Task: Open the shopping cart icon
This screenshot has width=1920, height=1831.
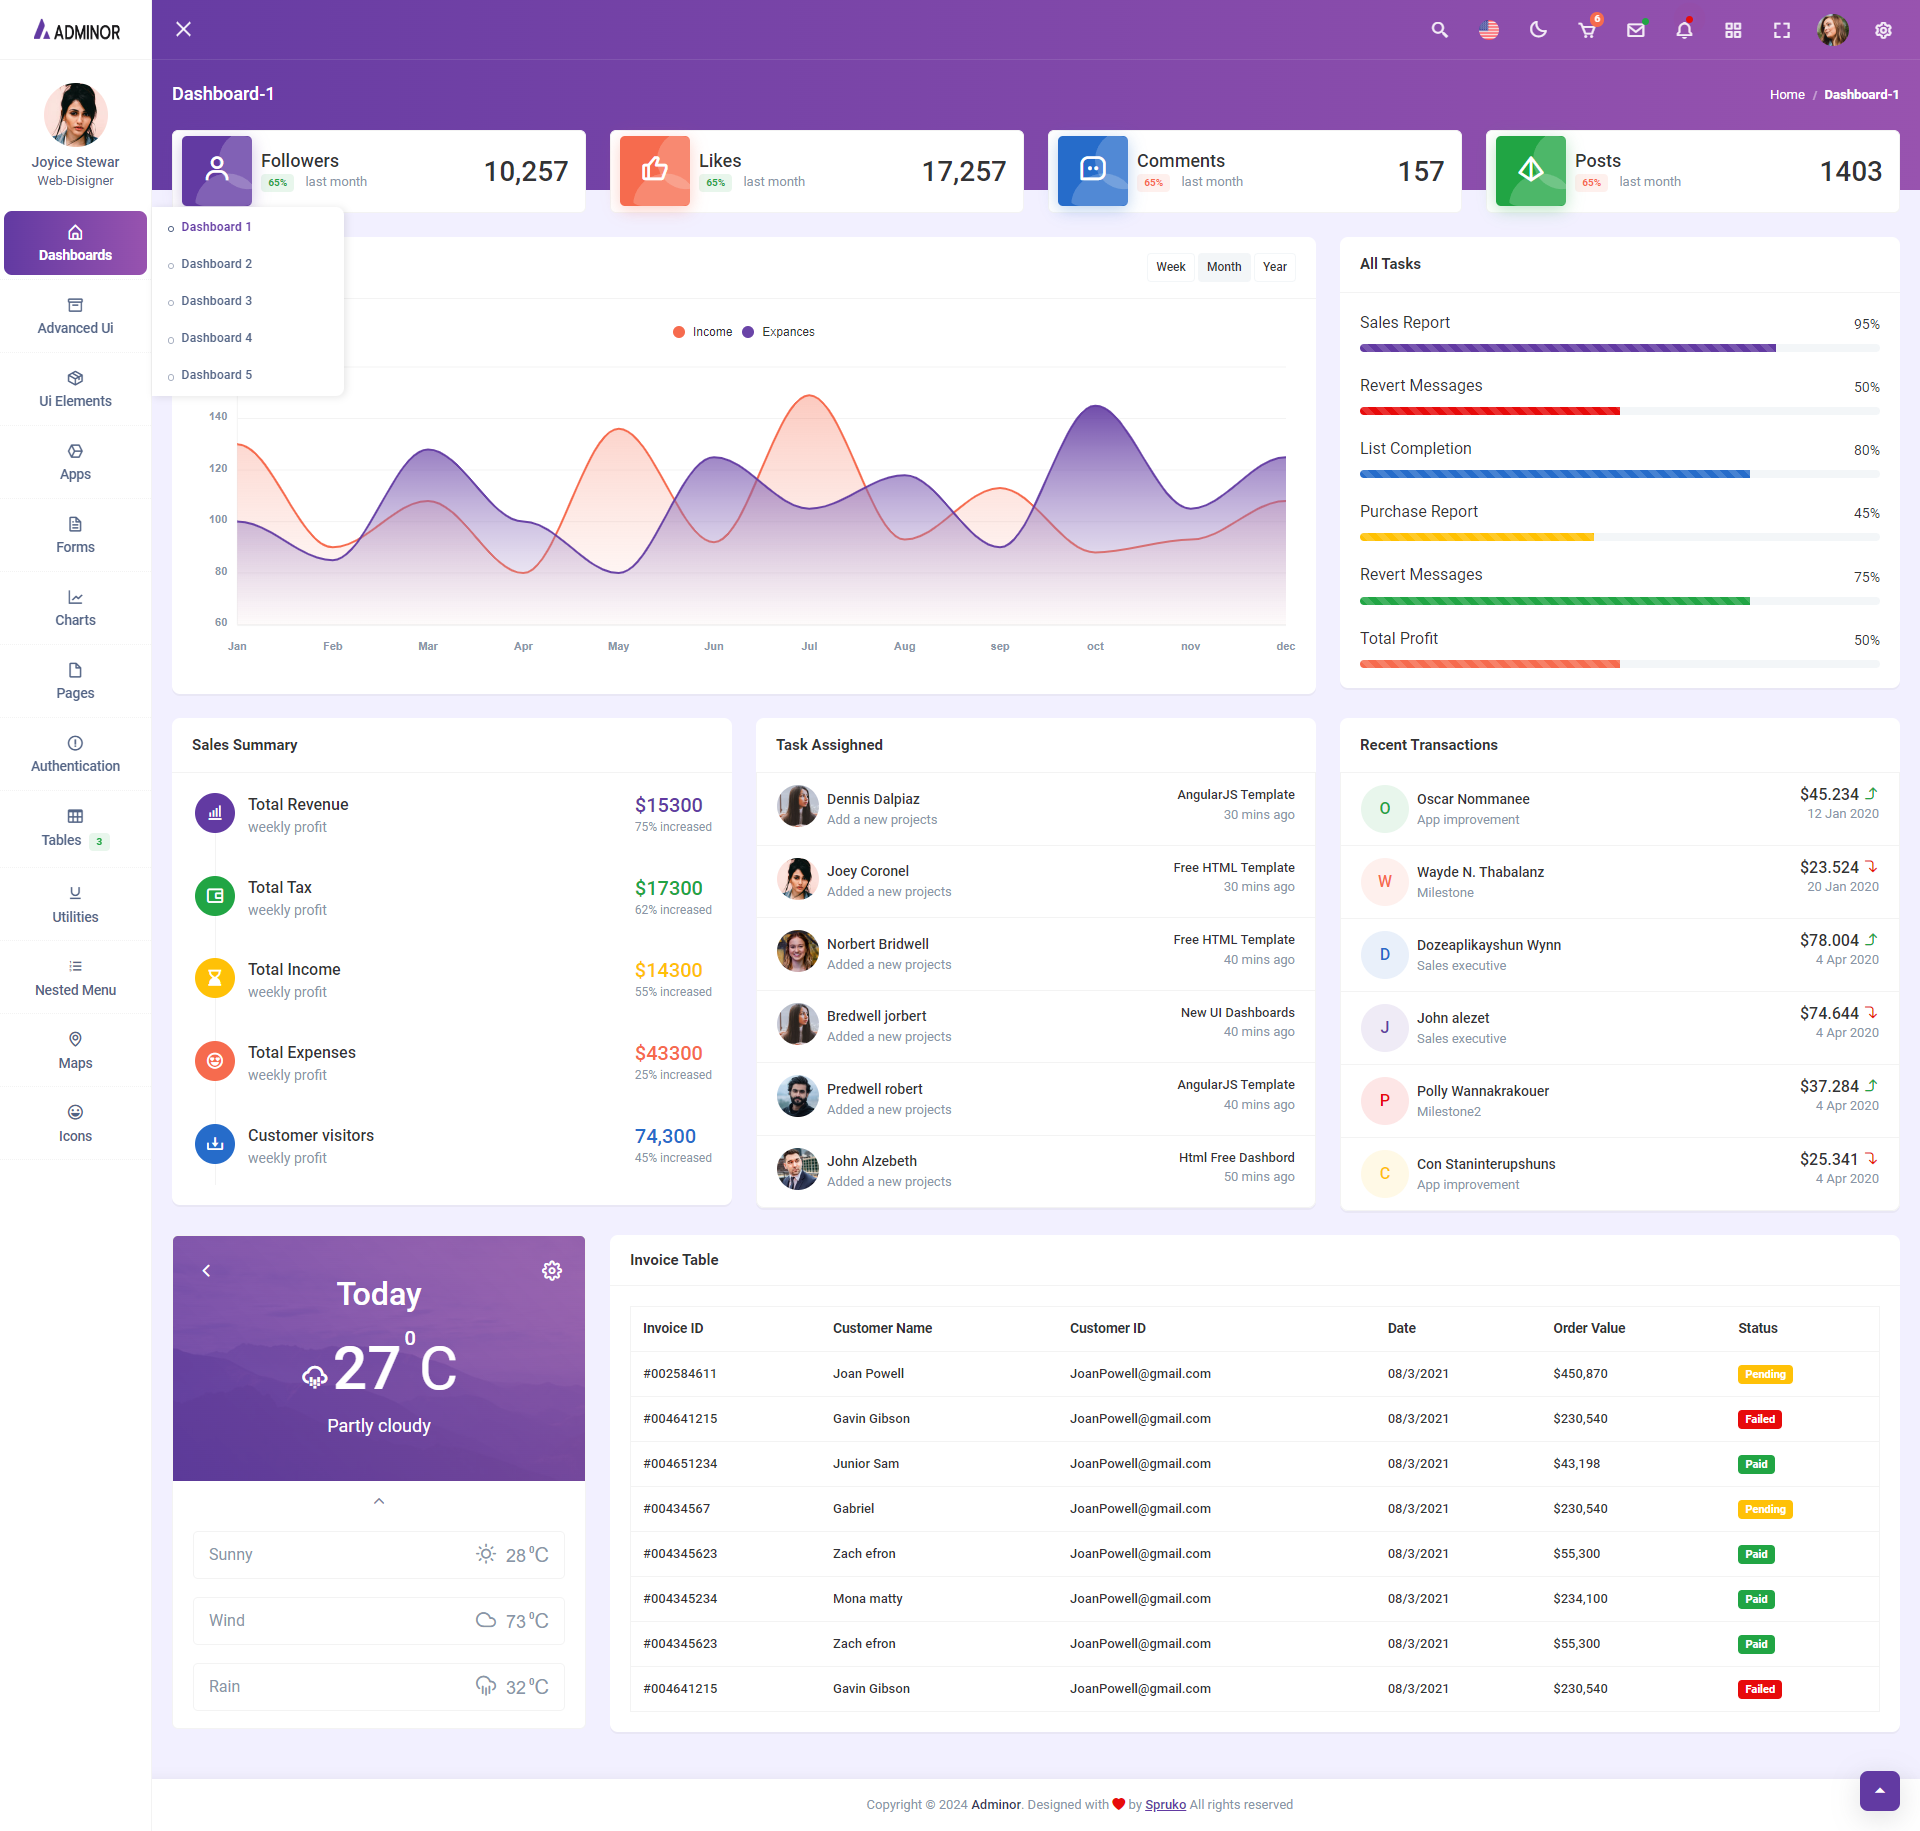Action: pos(1587,30)
